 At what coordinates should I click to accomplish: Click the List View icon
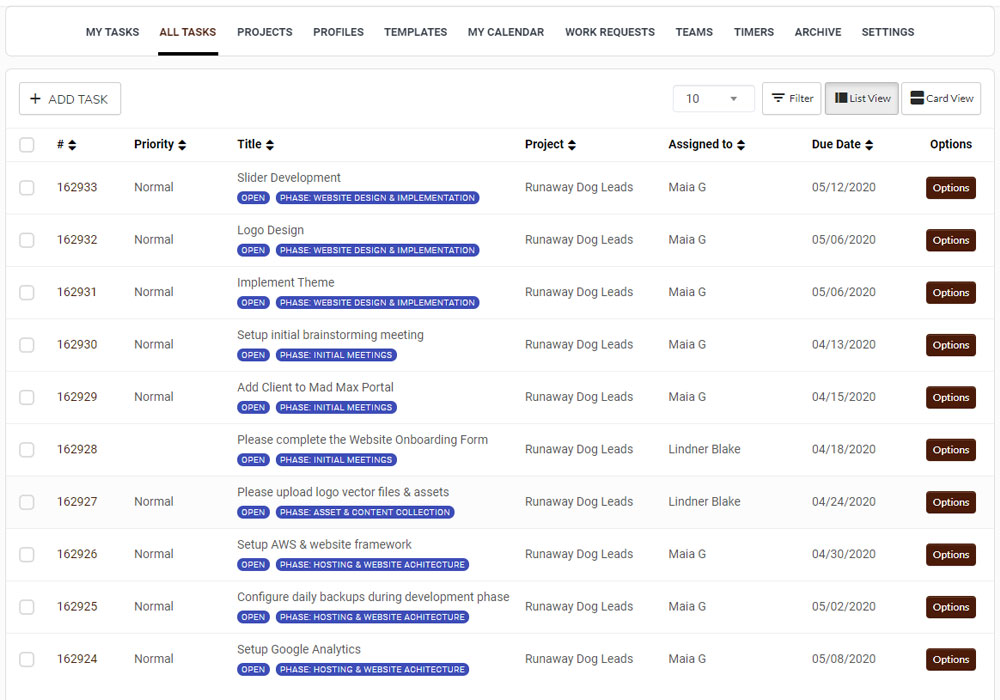click(841, 98)
